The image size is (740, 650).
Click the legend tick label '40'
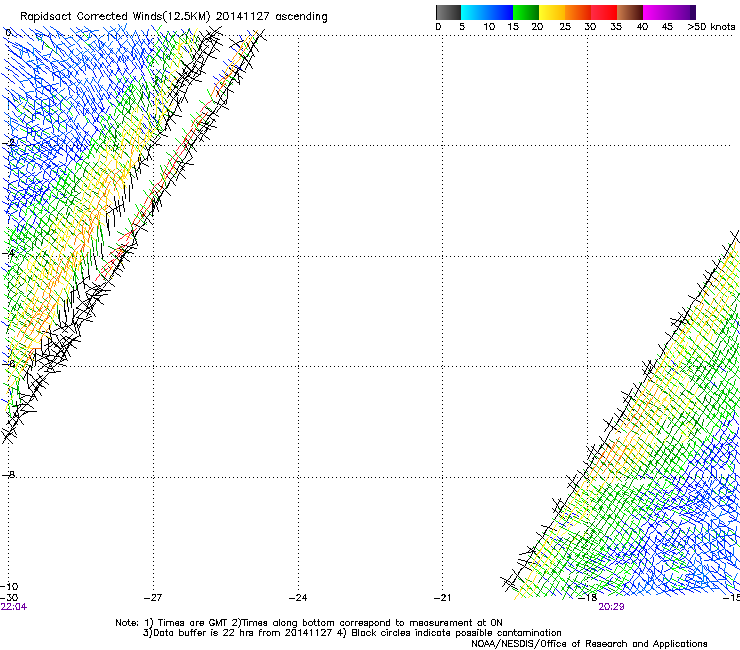tap(642, 27)
